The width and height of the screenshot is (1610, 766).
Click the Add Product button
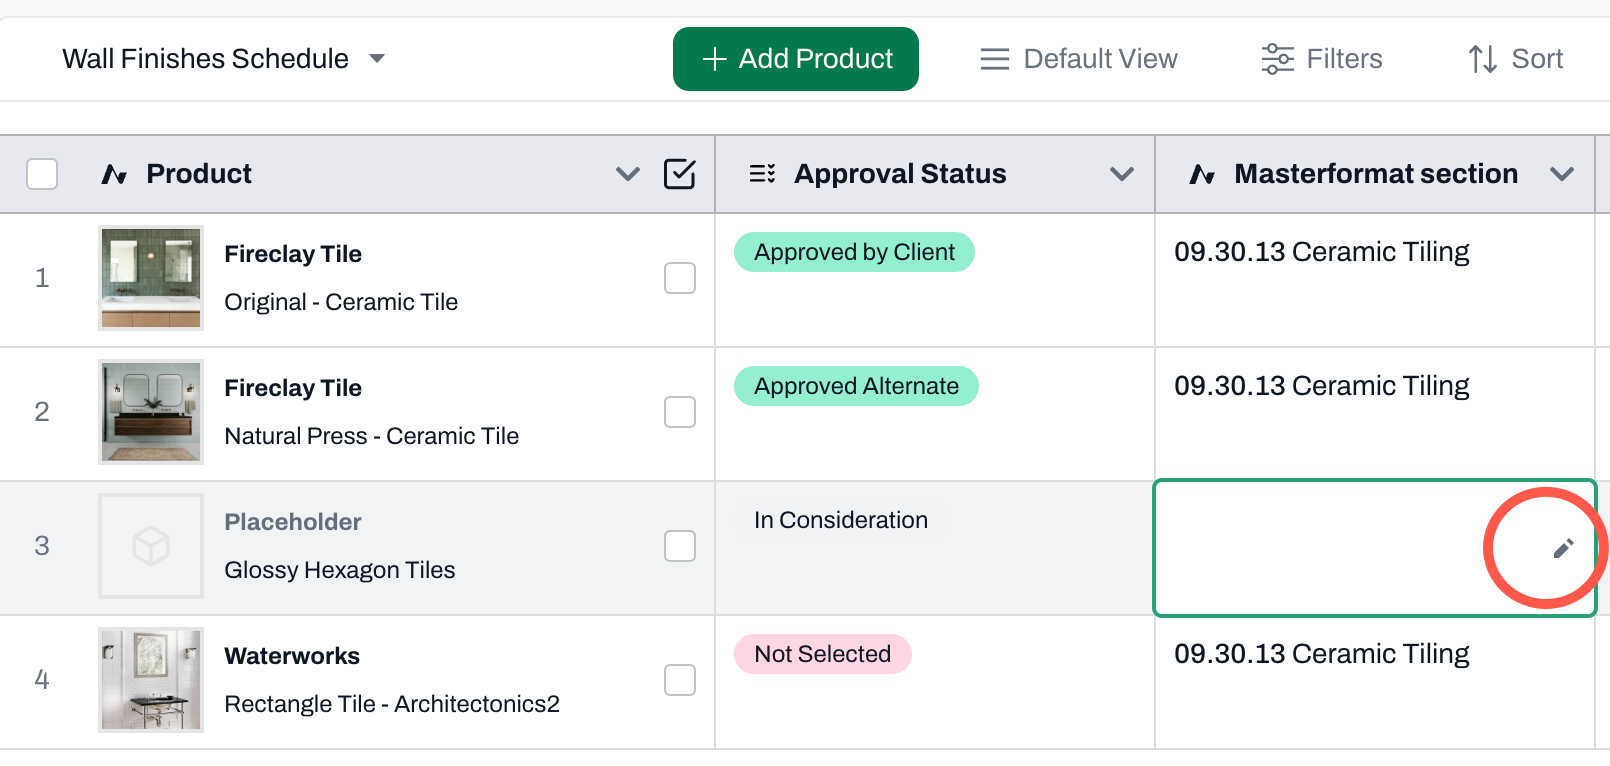pos(796,59)
